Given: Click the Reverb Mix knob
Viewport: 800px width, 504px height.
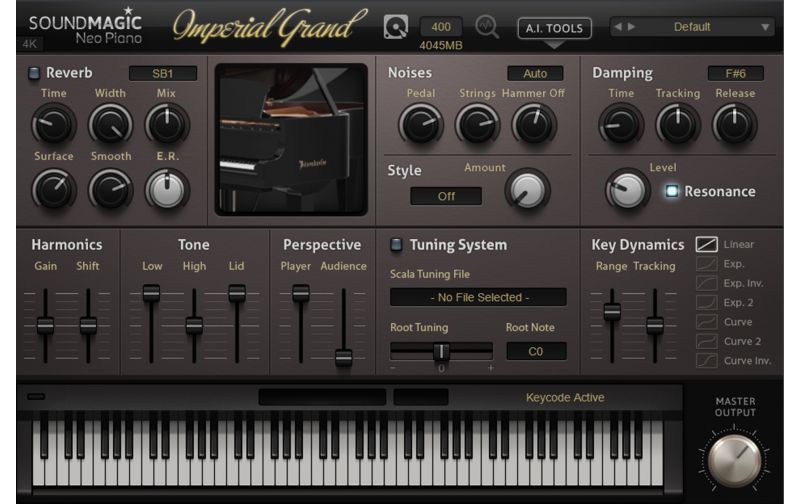Looking at the screenshot, I should coord(167,124).
